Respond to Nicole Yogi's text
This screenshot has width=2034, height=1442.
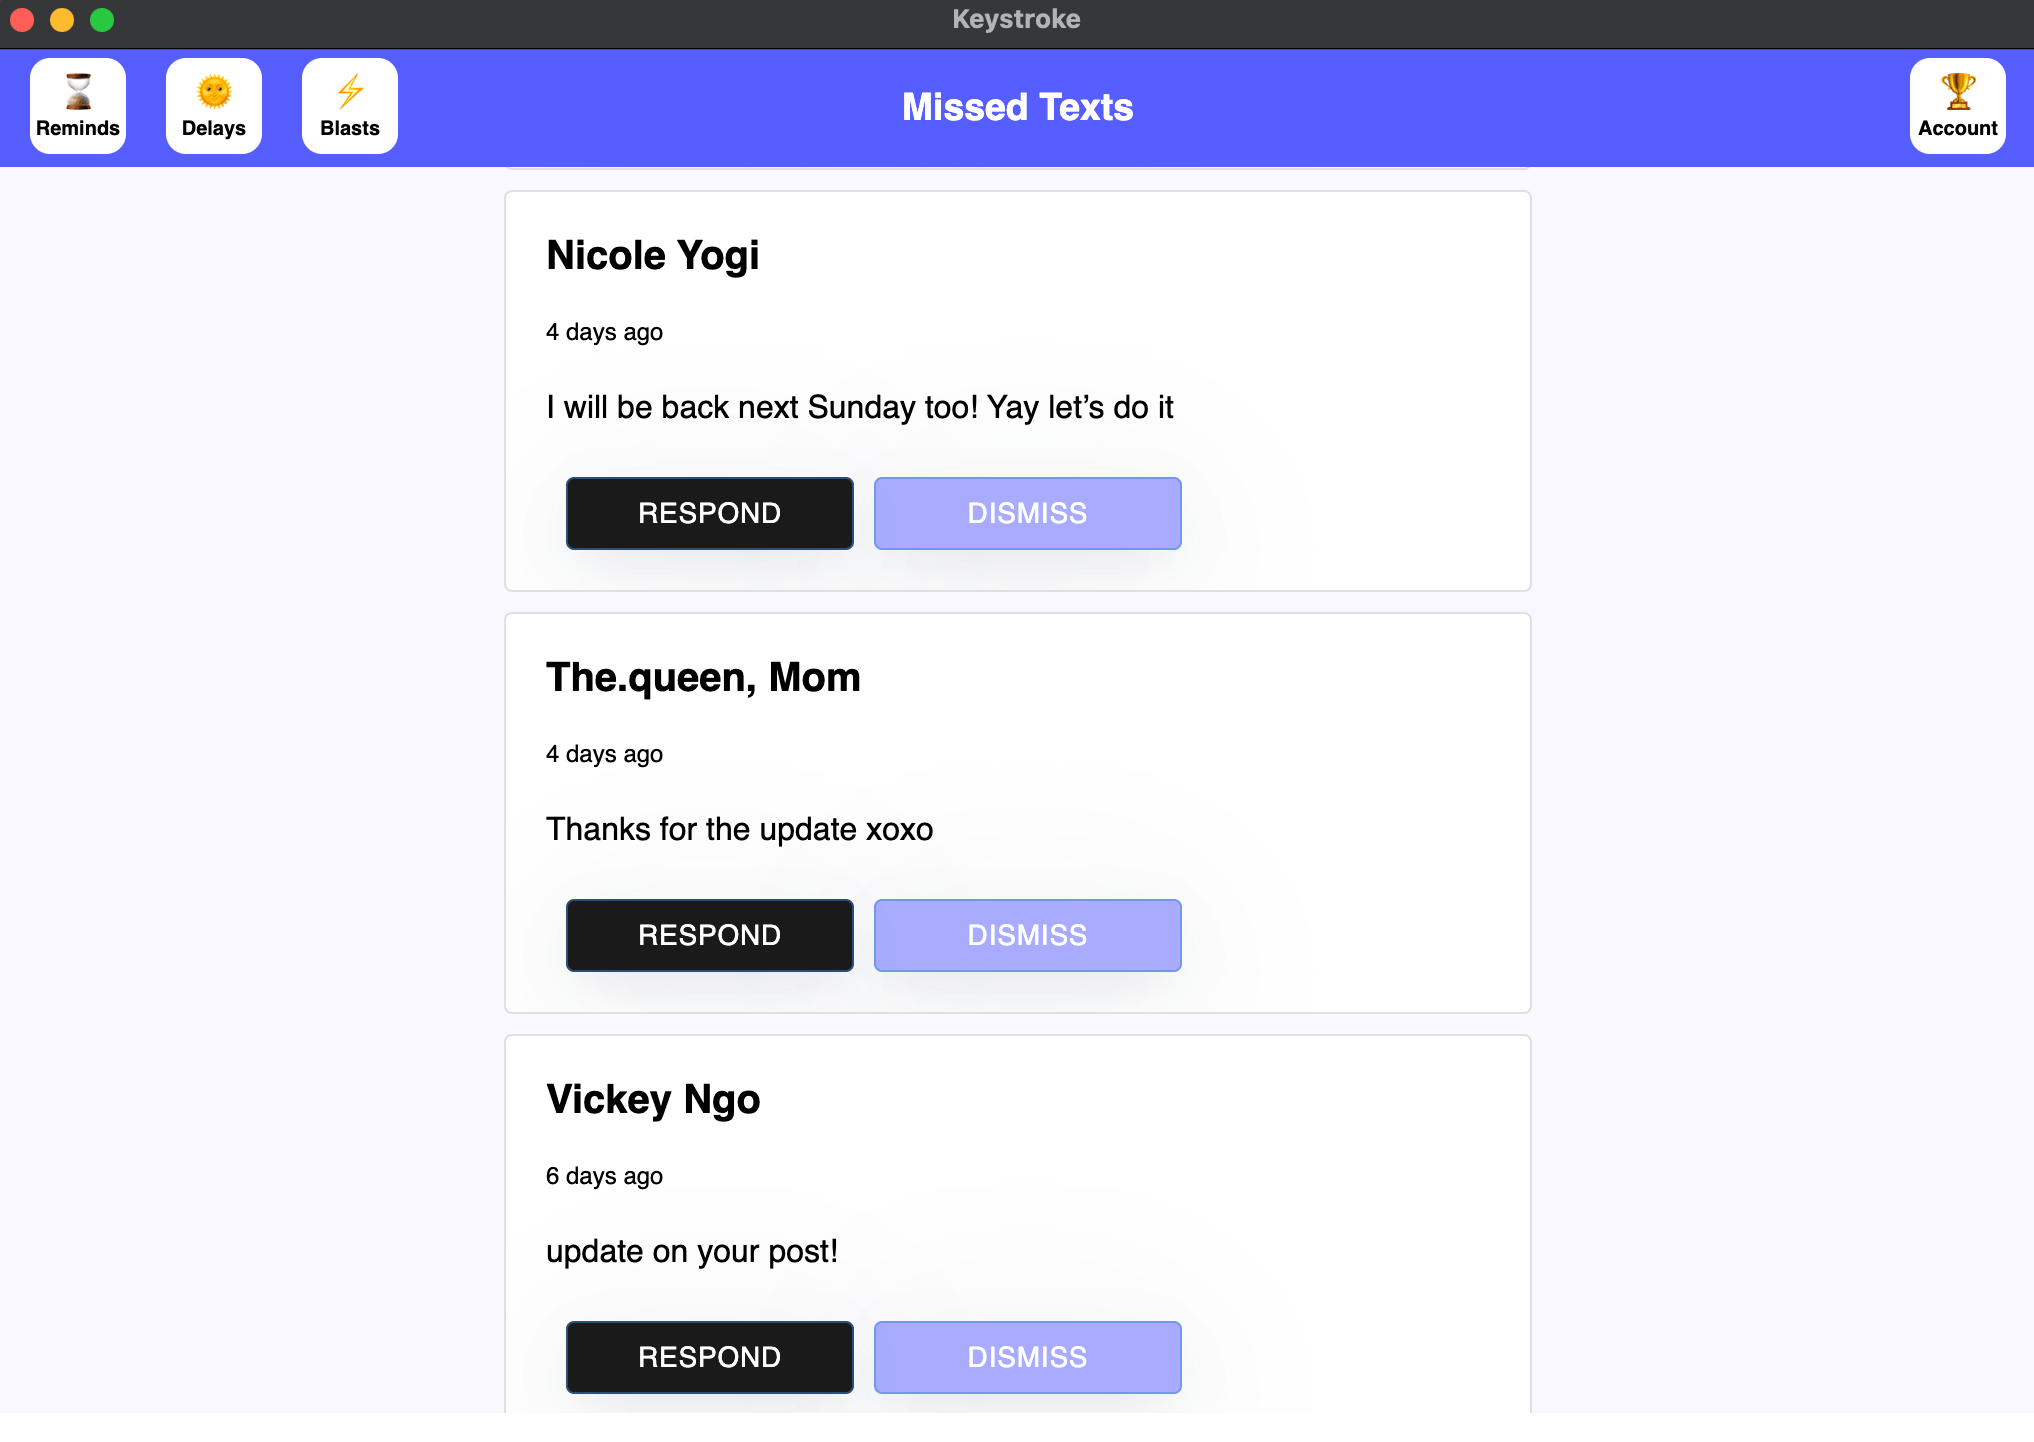coord(709,513)
